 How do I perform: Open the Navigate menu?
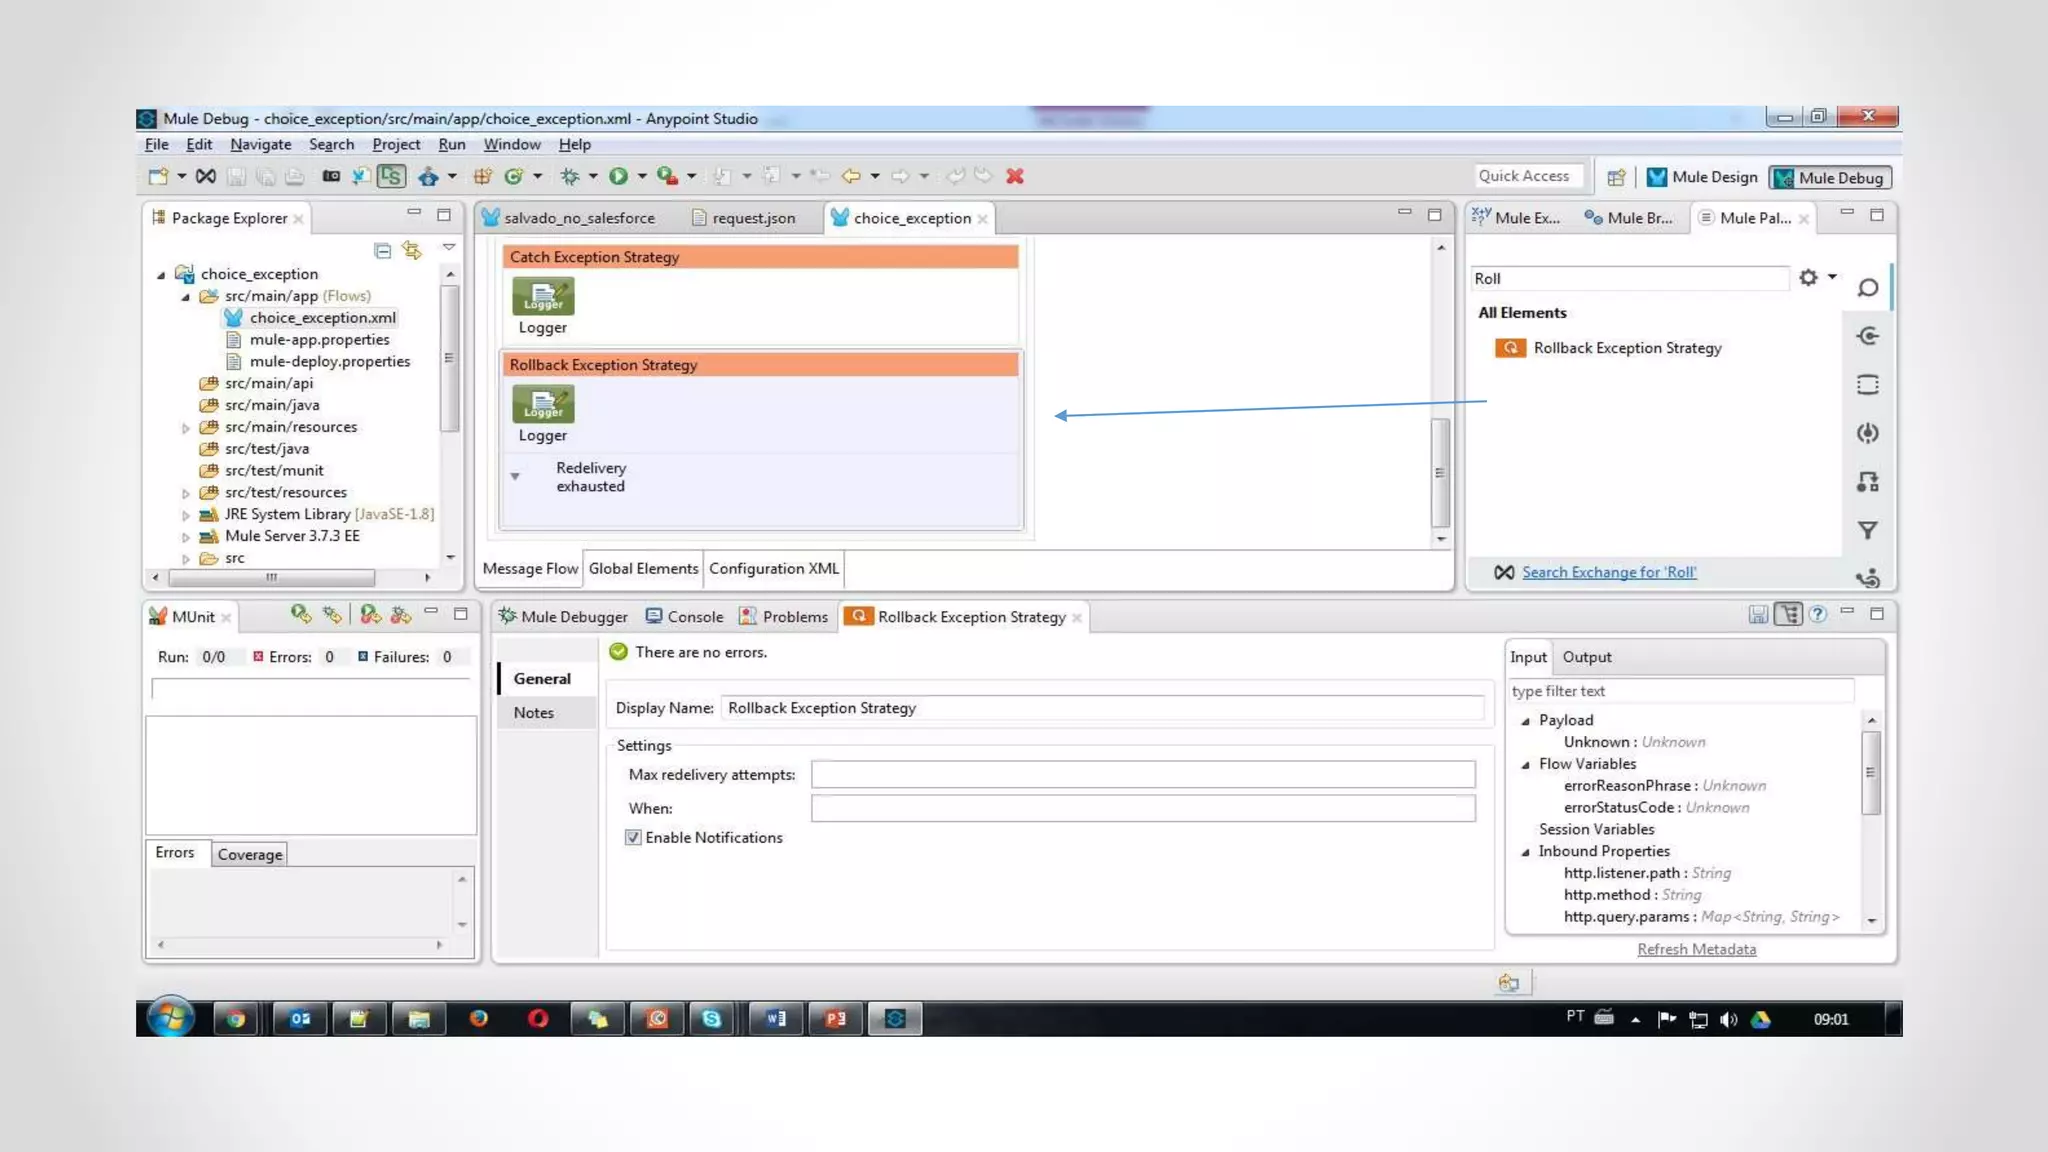tap(260, 144)
